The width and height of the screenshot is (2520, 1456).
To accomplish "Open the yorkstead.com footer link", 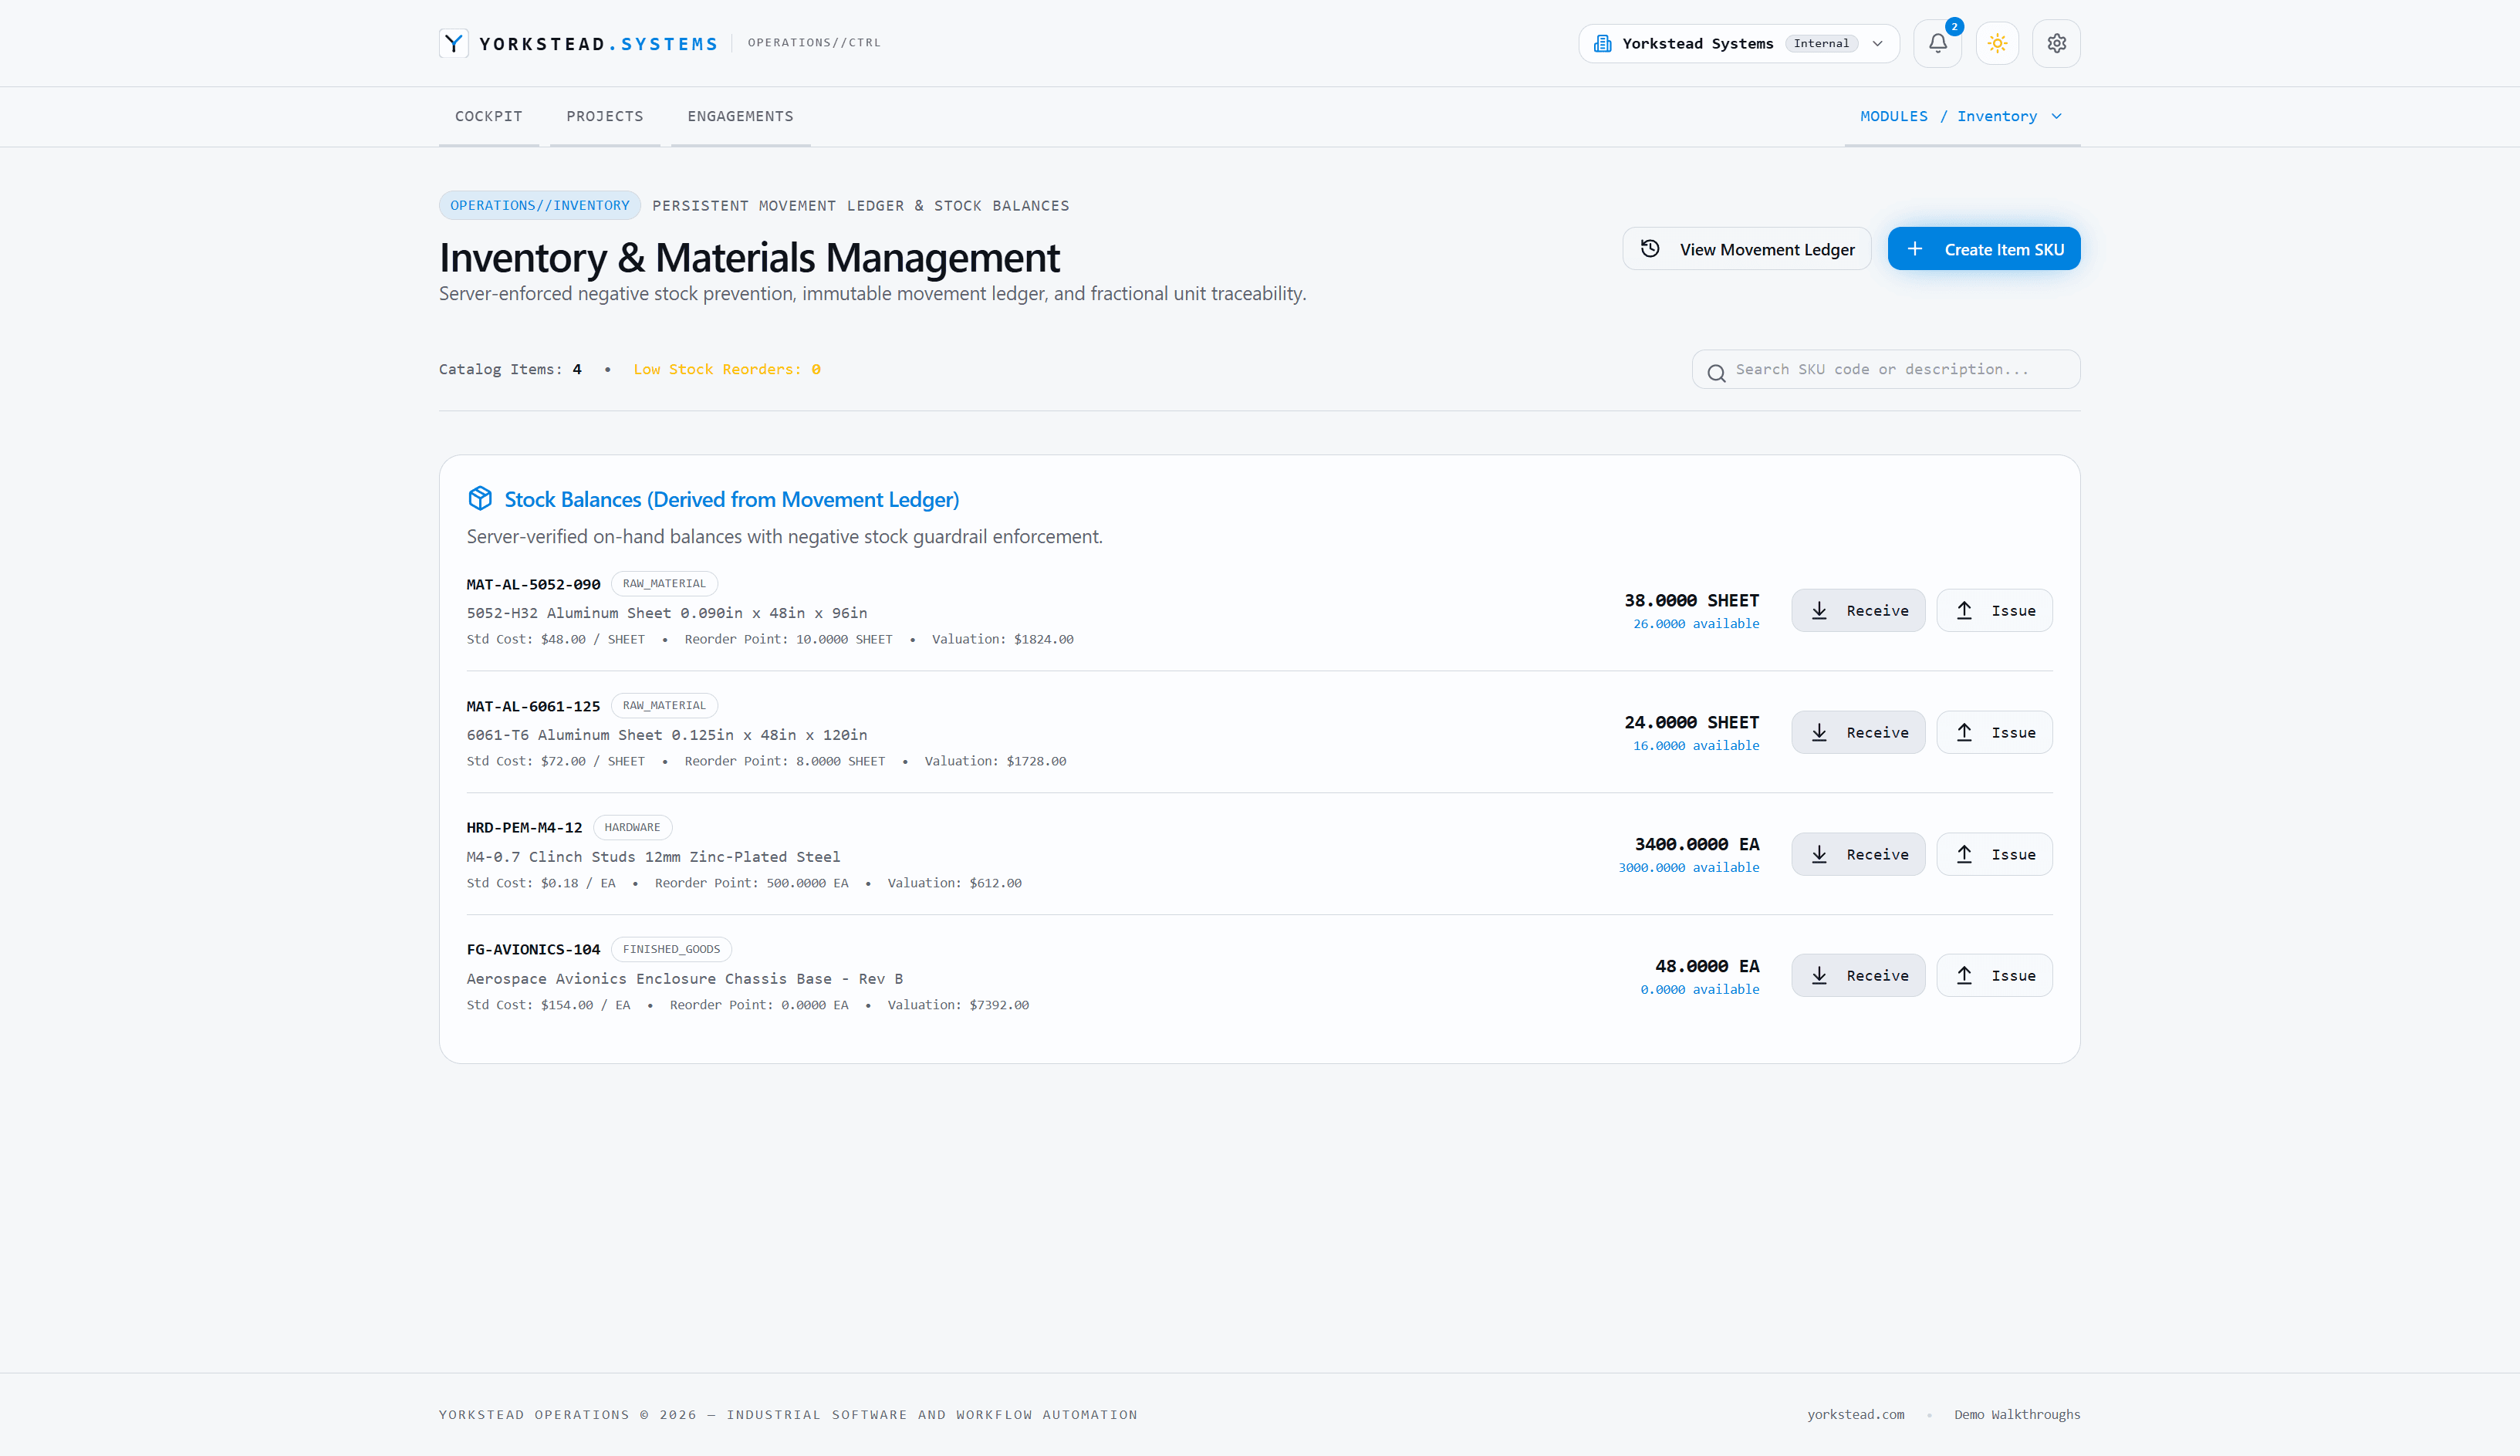I will click(x=1855, y=1414).
